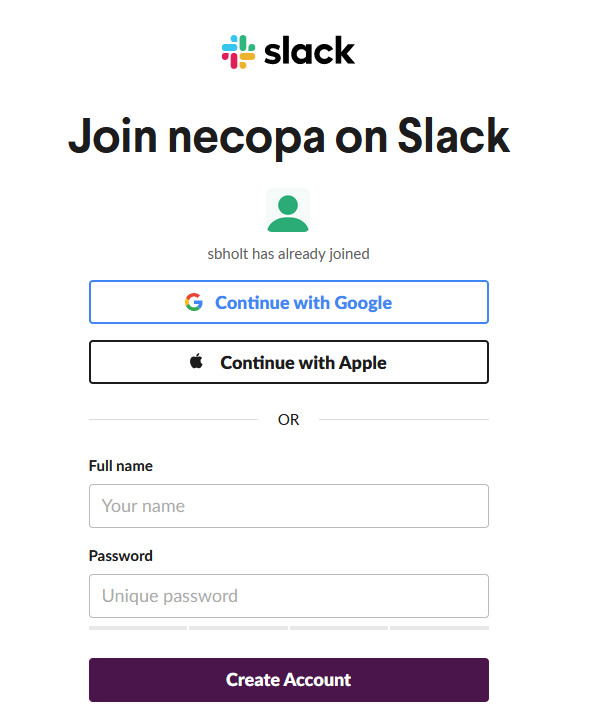This screenshot has height=715, width=603.
Task: Click the green sbholt avatar icon
Action: click(288, 210)
